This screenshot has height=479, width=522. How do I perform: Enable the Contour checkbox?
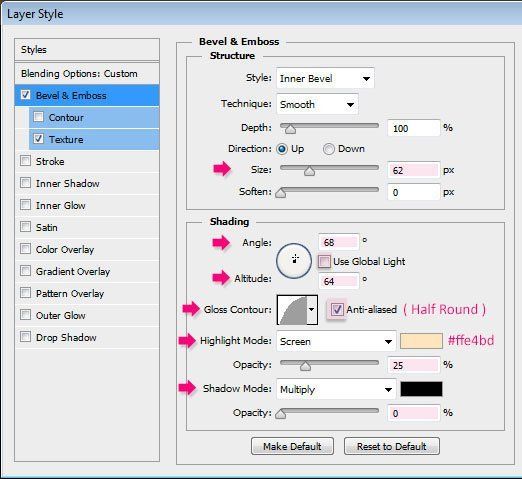39,117
